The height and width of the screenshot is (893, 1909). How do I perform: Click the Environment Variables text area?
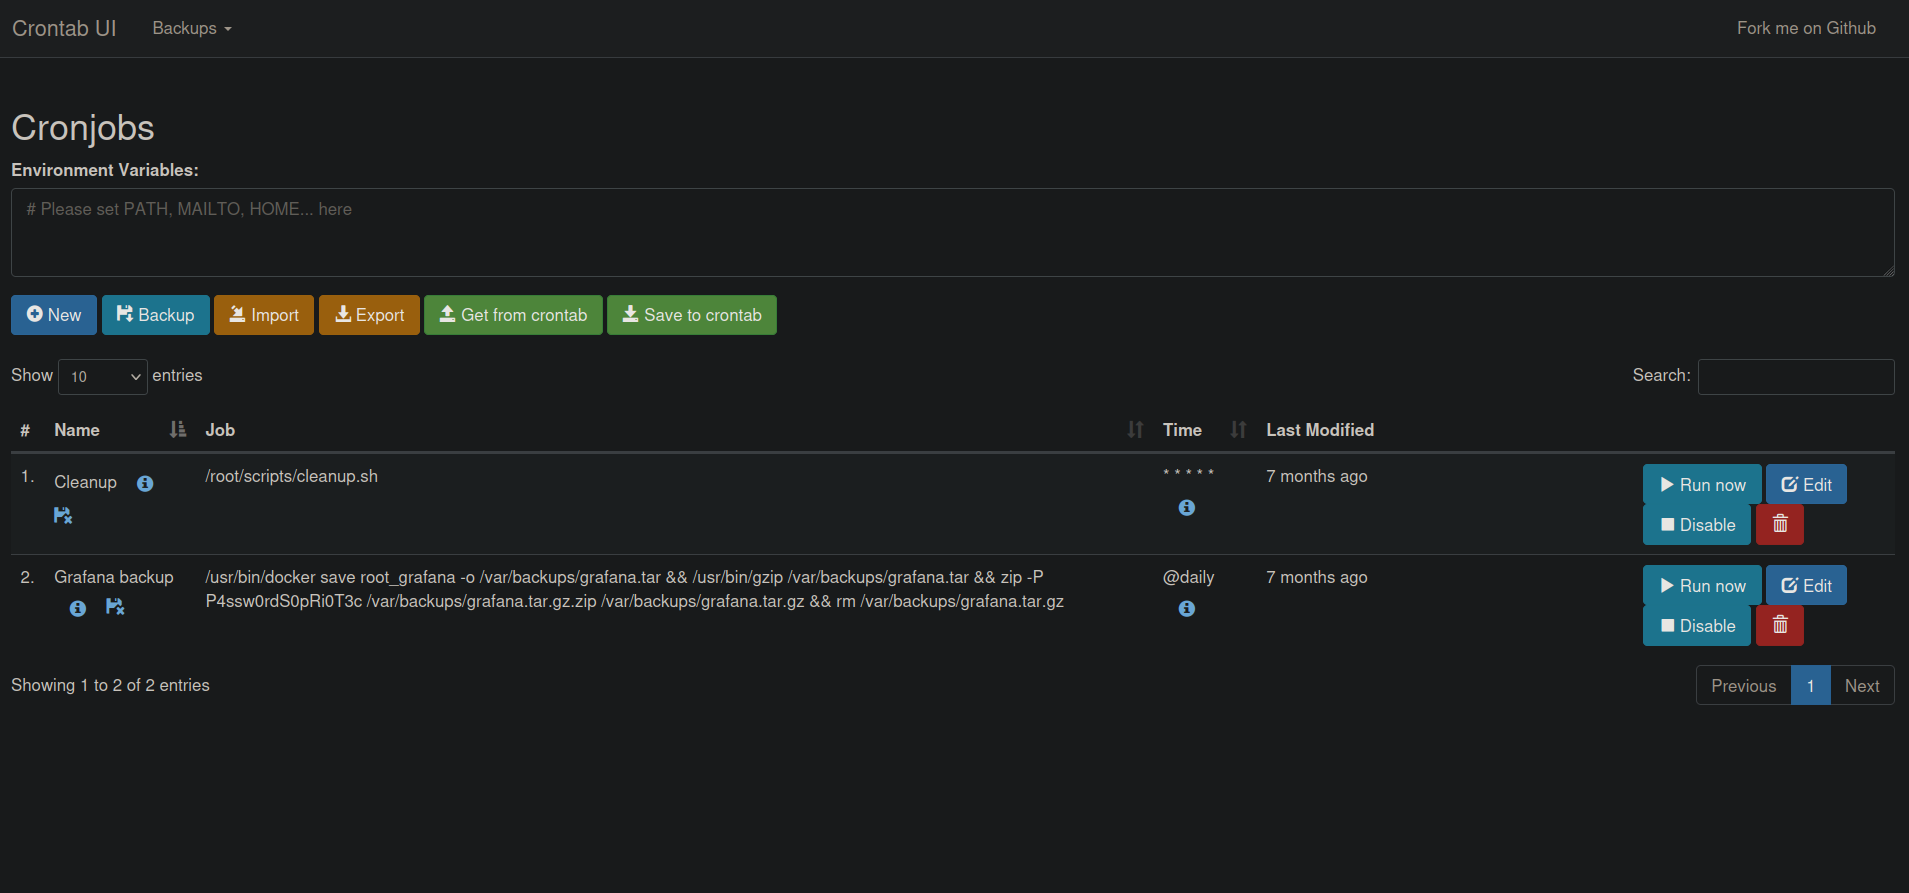[952, 232]
